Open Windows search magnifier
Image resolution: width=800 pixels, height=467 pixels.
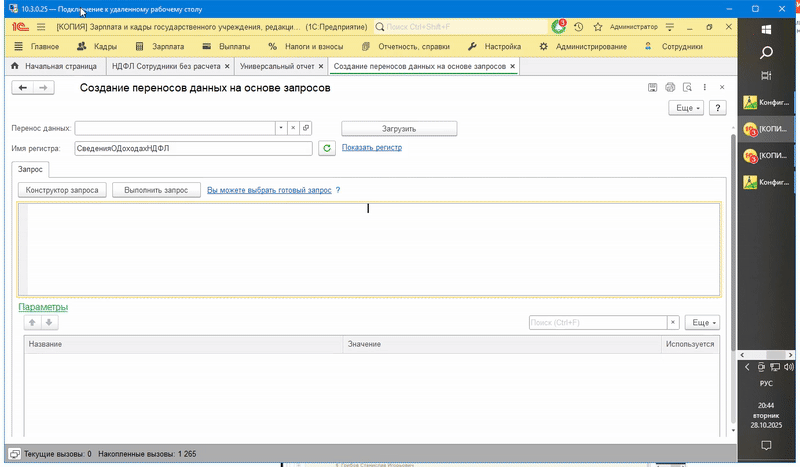(766, 53)
